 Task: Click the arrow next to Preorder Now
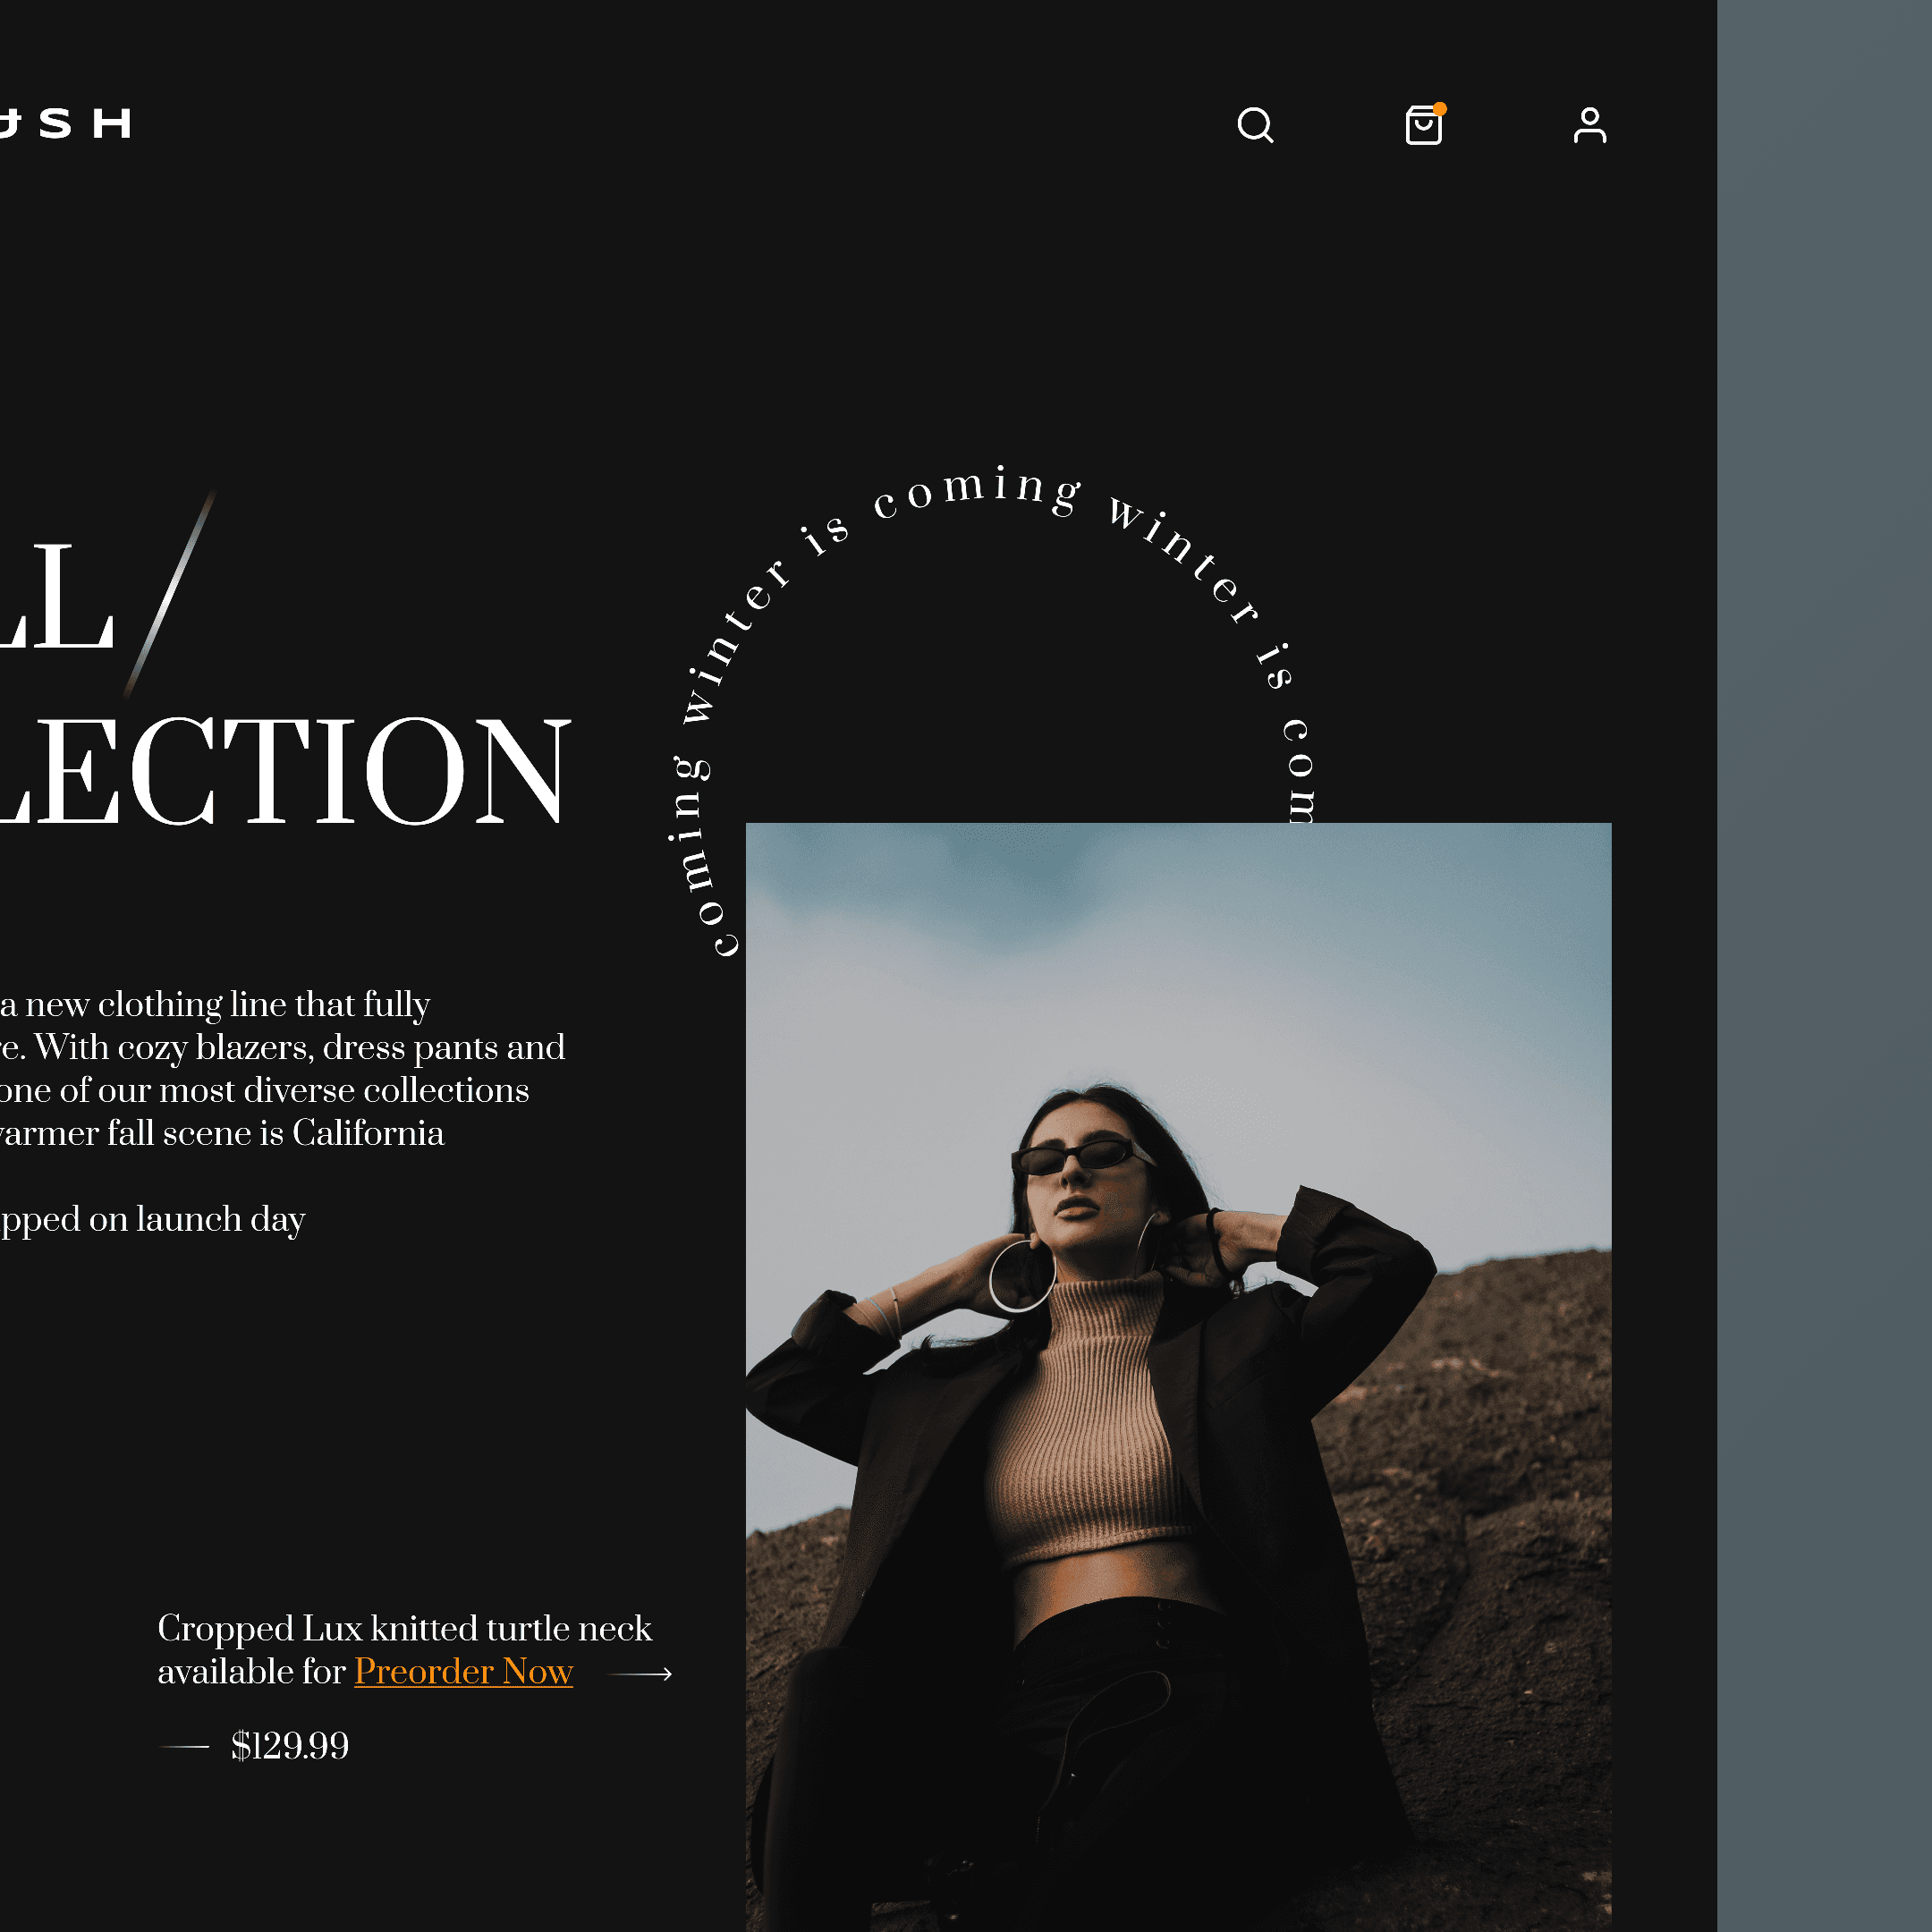point(640,1673)
